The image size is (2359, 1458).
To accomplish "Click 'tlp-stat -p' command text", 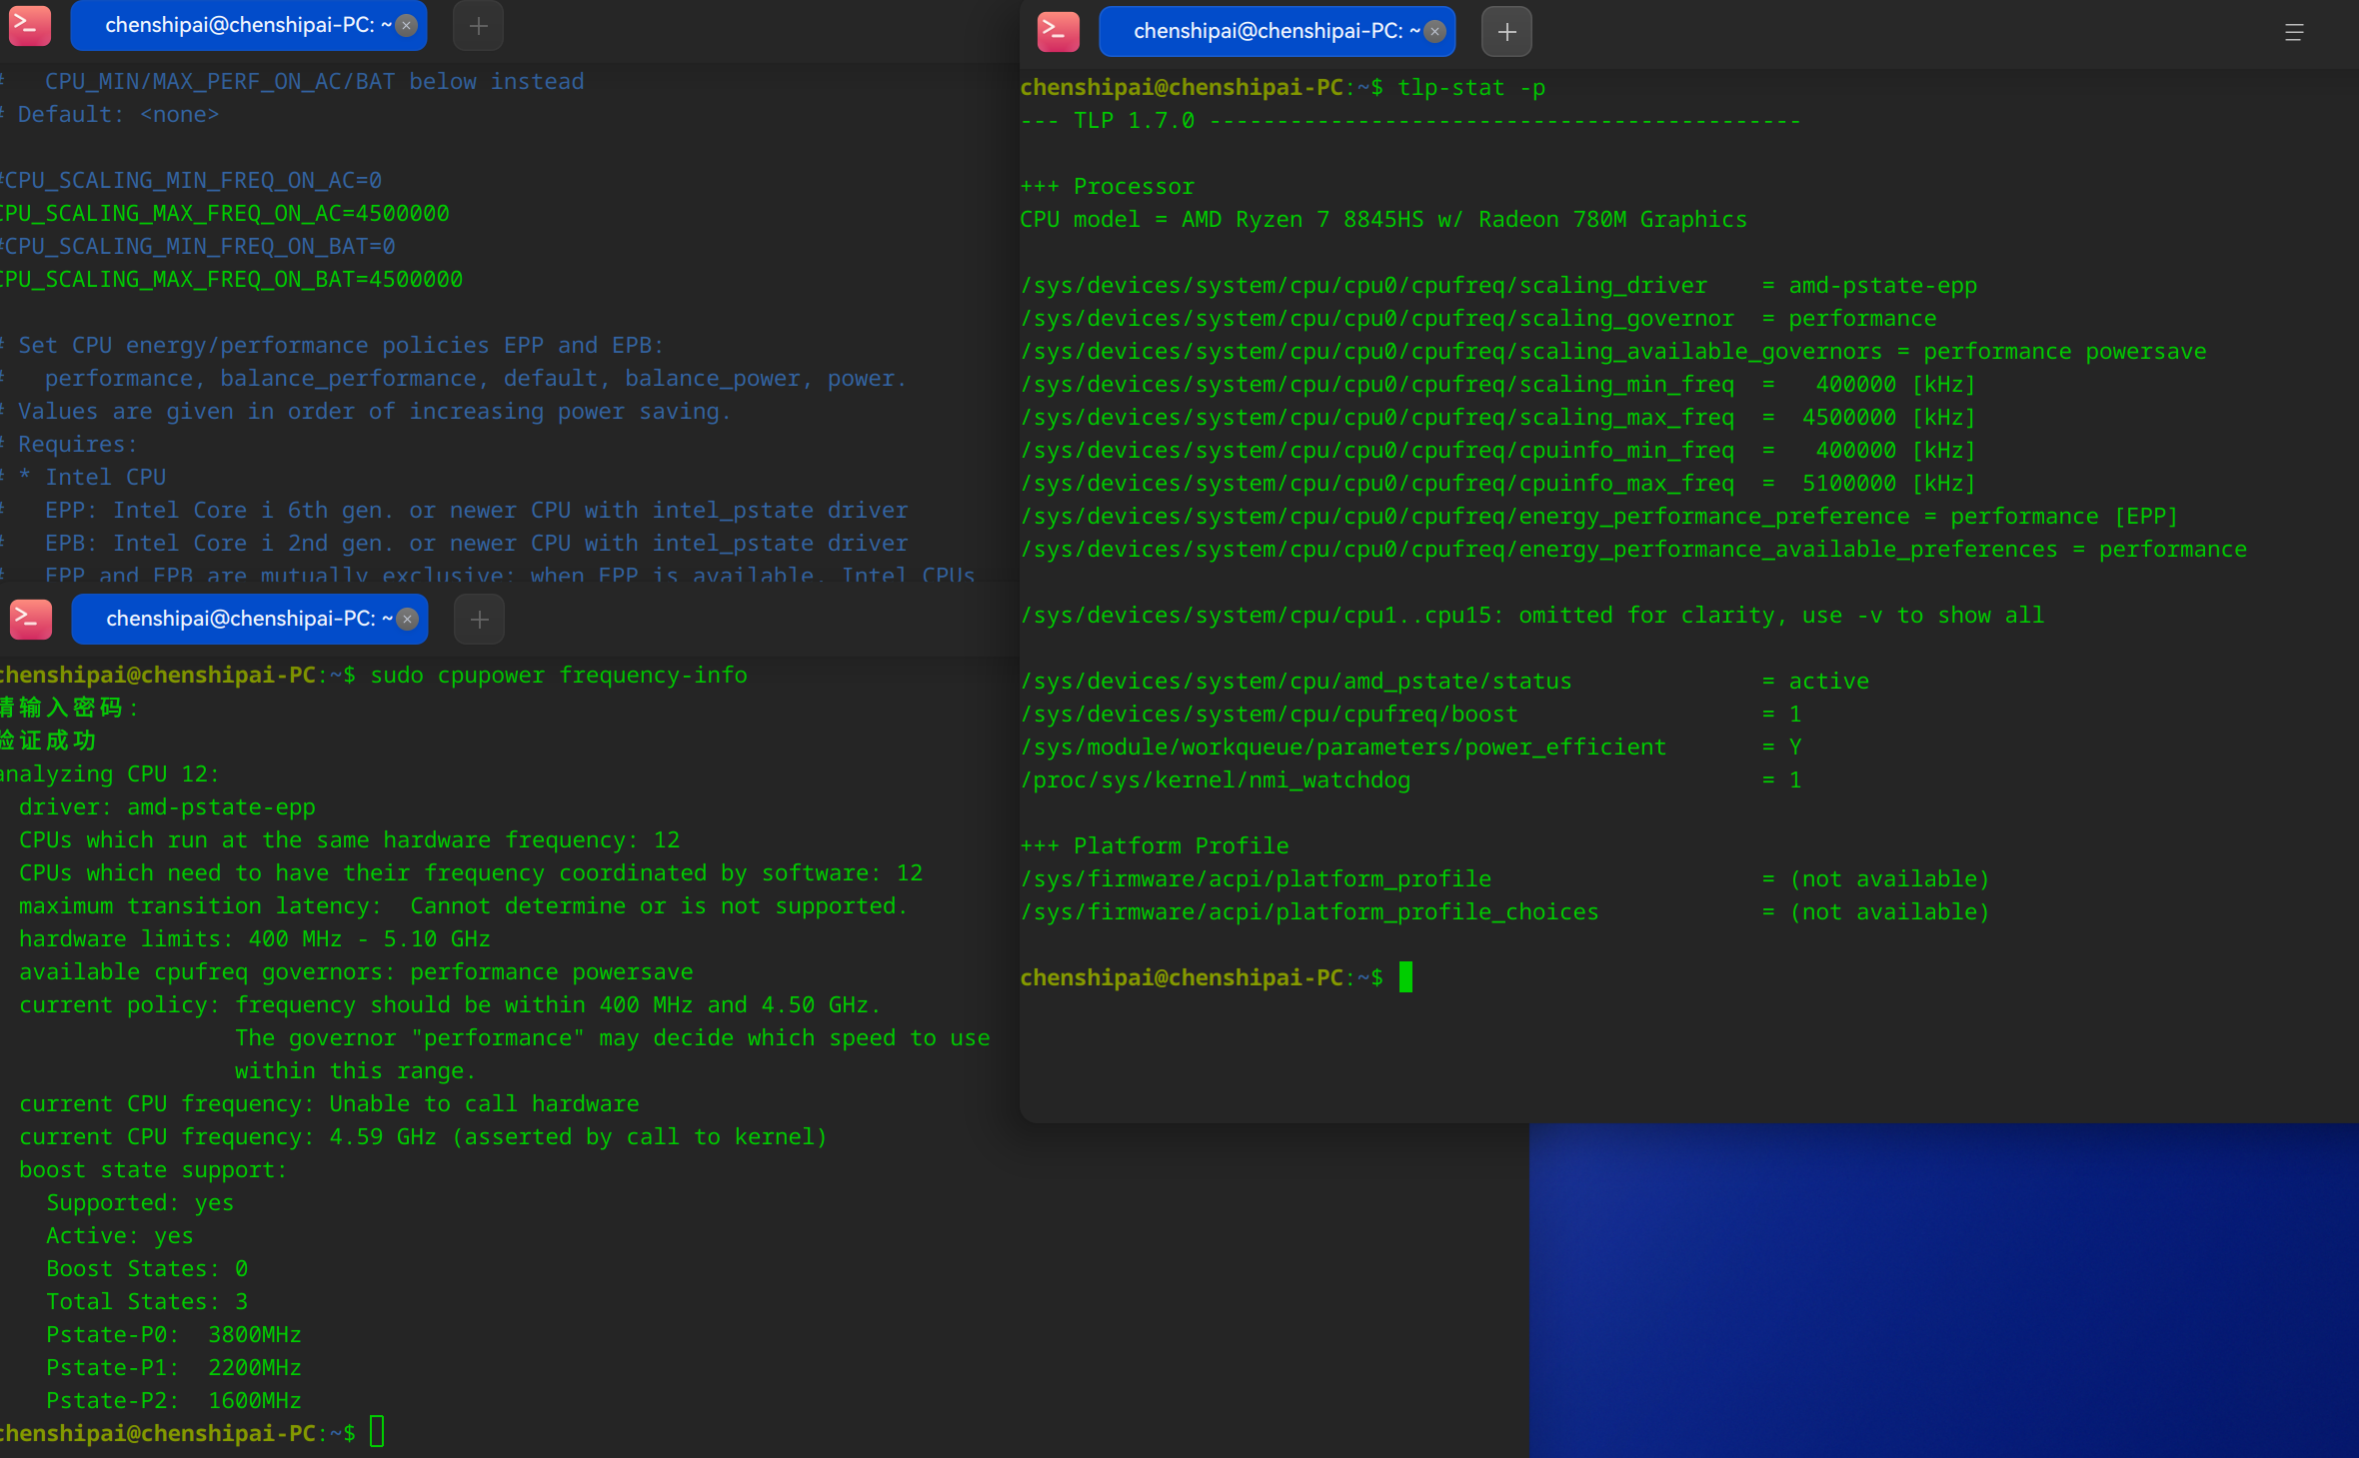I will point(1472,88).
